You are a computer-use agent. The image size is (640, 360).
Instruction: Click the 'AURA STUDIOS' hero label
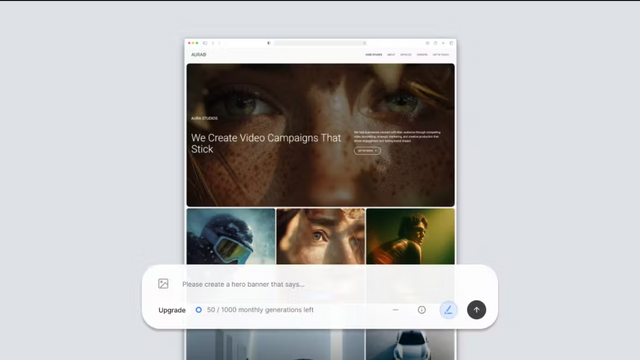(204, 118)
